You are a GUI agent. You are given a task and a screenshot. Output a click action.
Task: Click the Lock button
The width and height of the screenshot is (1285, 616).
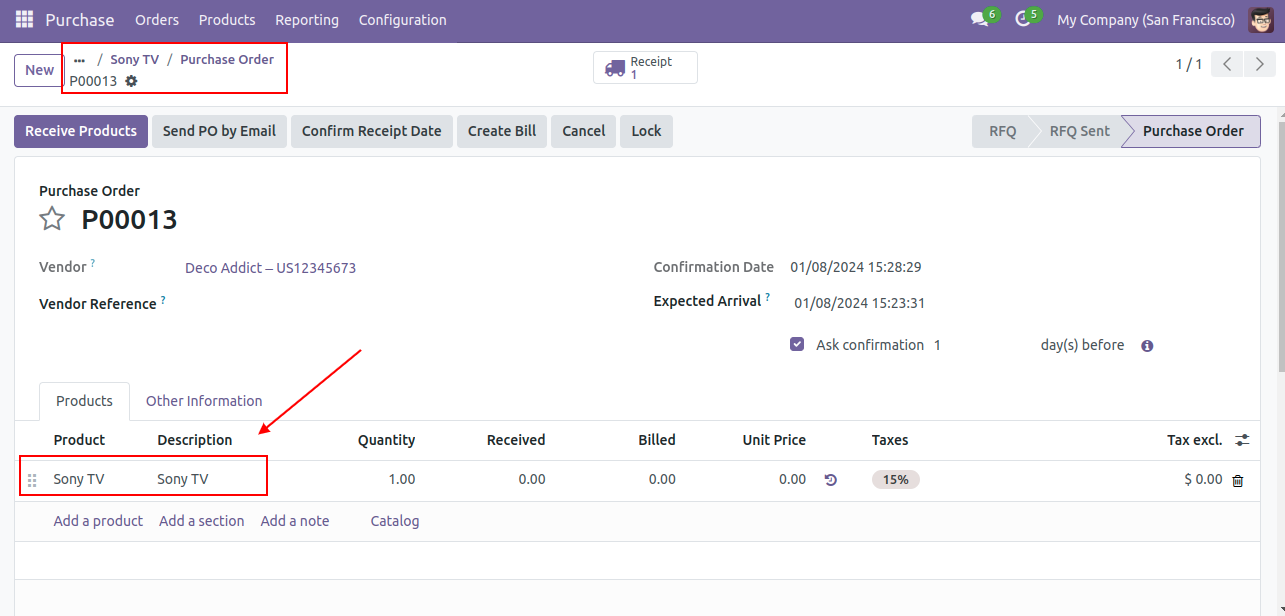pos(646,131)
